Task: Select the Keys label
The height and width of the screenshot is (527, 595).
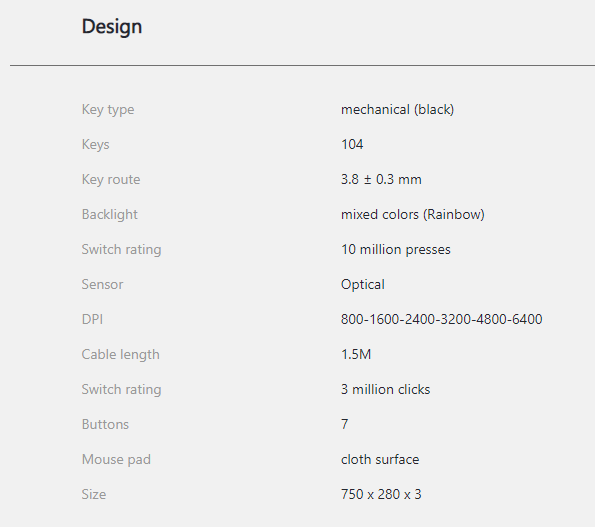Action: coord(95,145)
